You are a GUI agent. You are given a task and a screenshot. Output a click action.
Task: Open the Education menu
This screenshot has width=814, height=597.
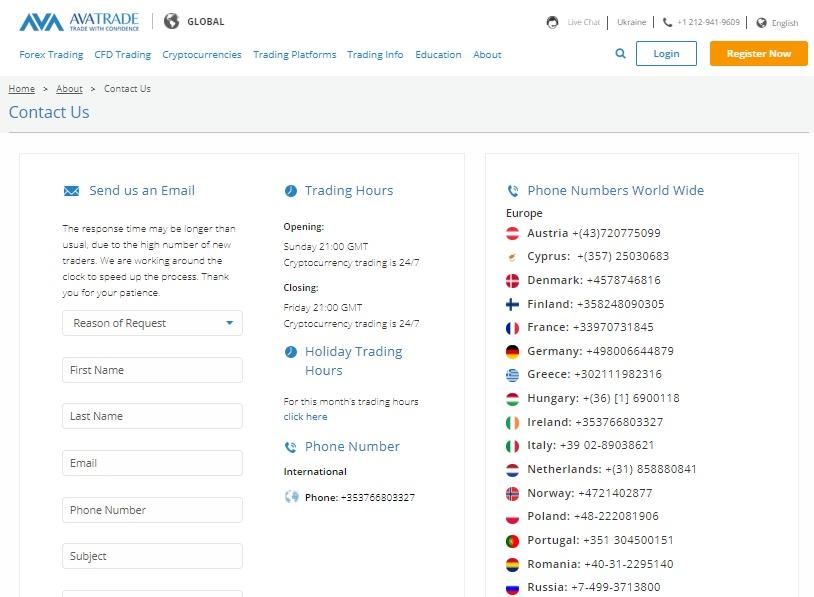438,54
